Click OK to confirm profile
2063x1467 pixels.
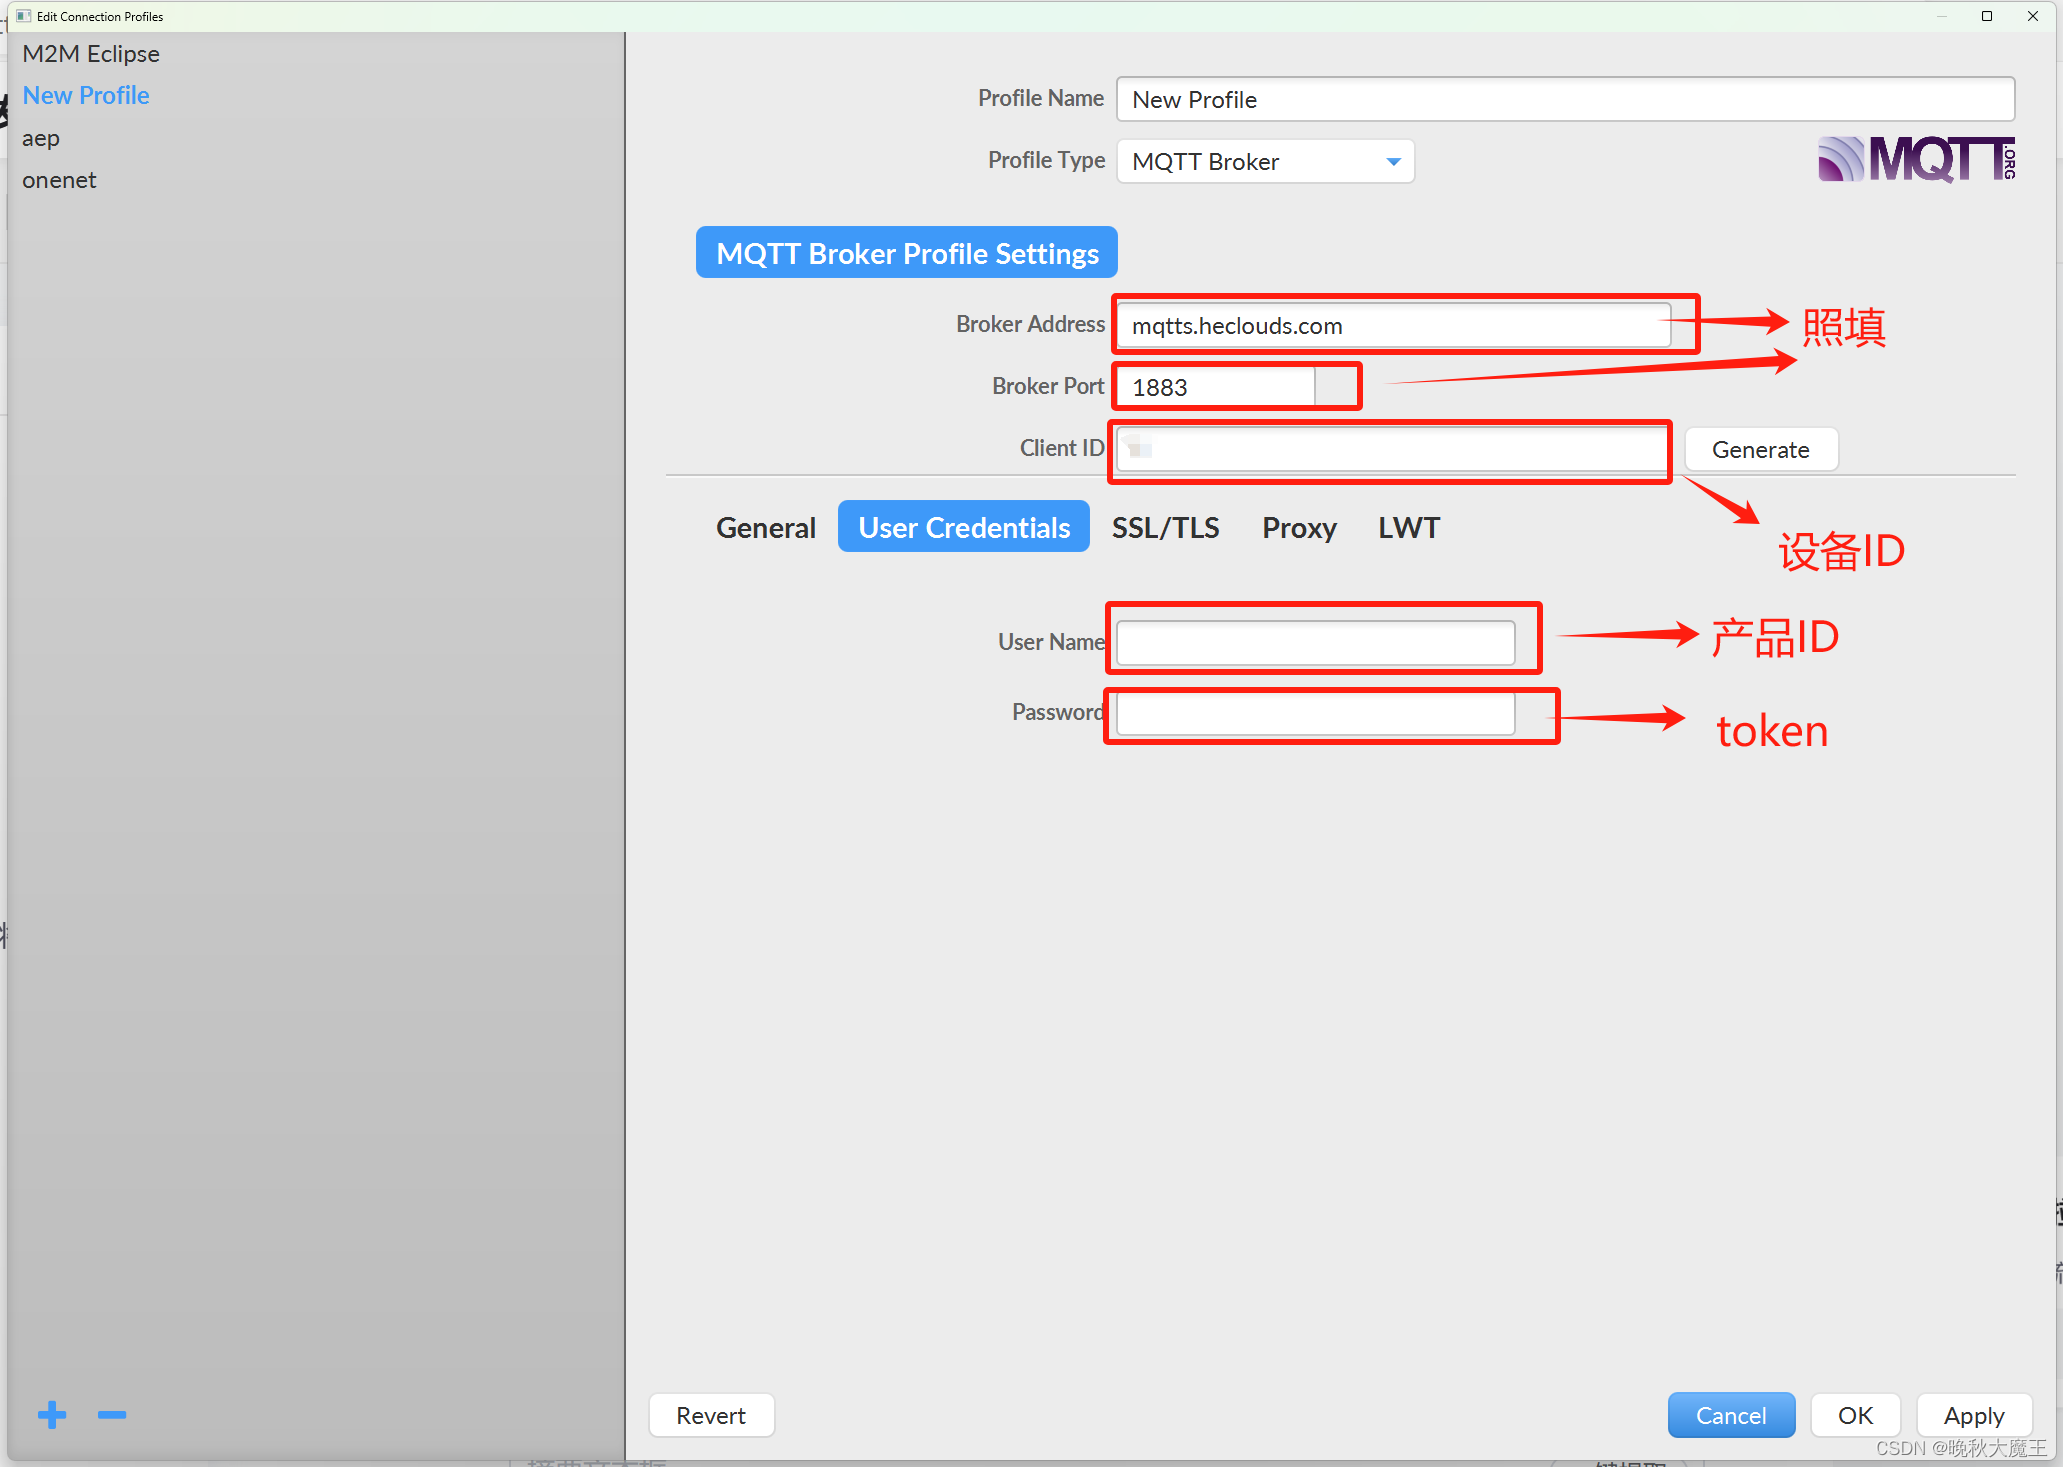click(1855, 1415)
